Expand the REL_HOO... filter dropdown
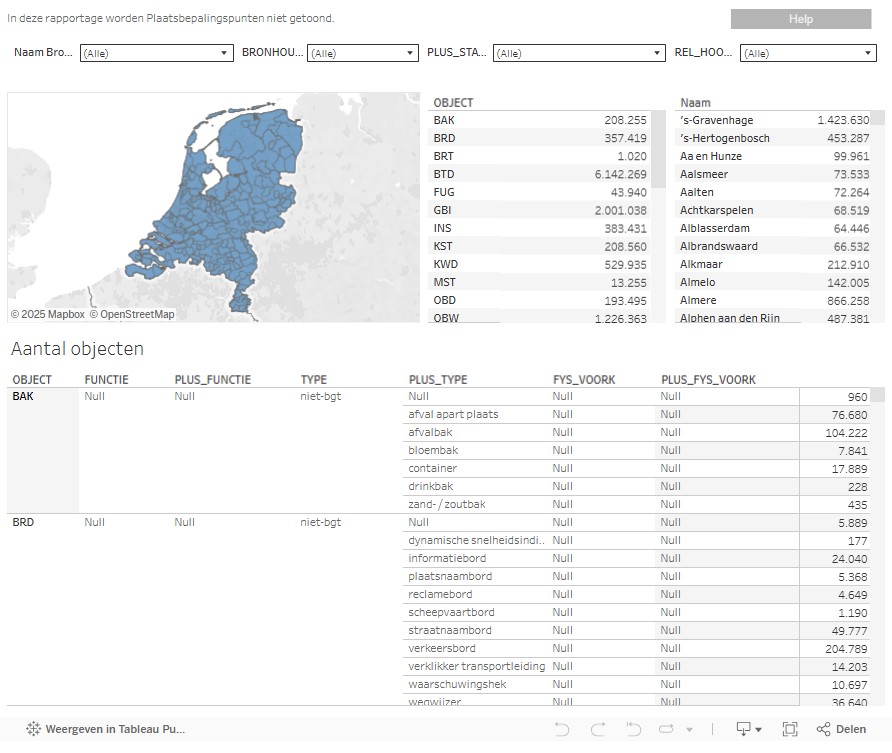This screenshot has height=753, width=892. click(x=807, y=53)
